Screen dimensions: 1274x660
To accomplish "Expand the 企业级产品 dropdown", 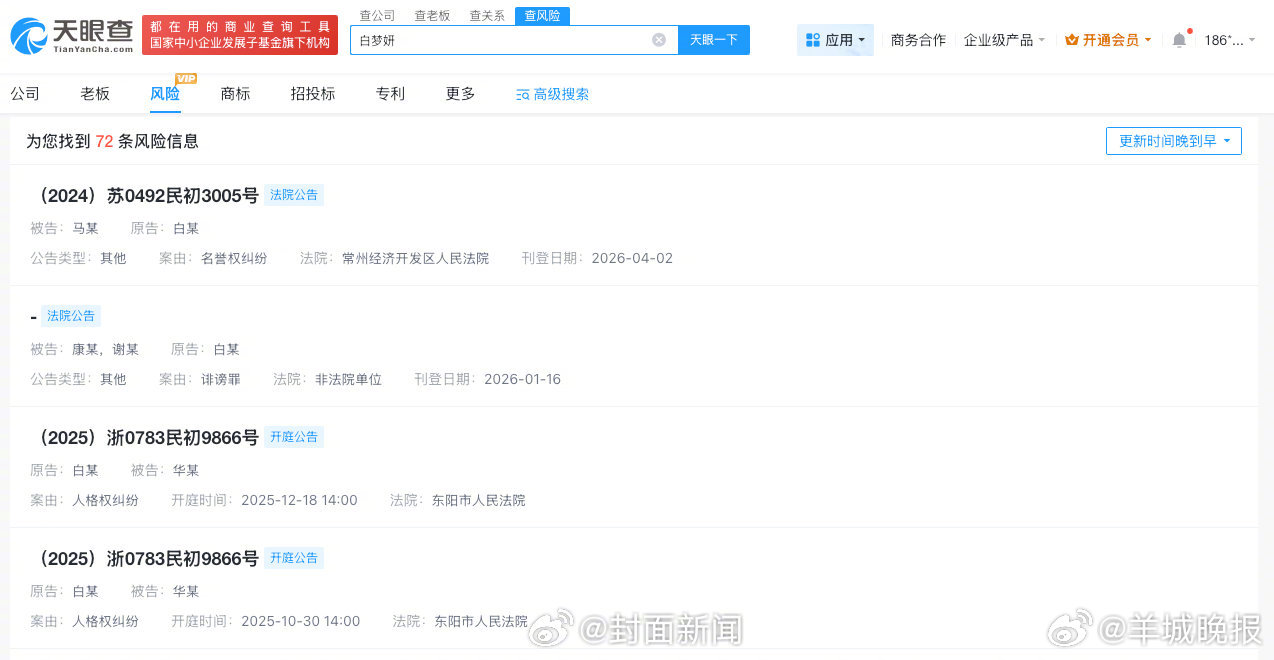I will (1004, 40).
